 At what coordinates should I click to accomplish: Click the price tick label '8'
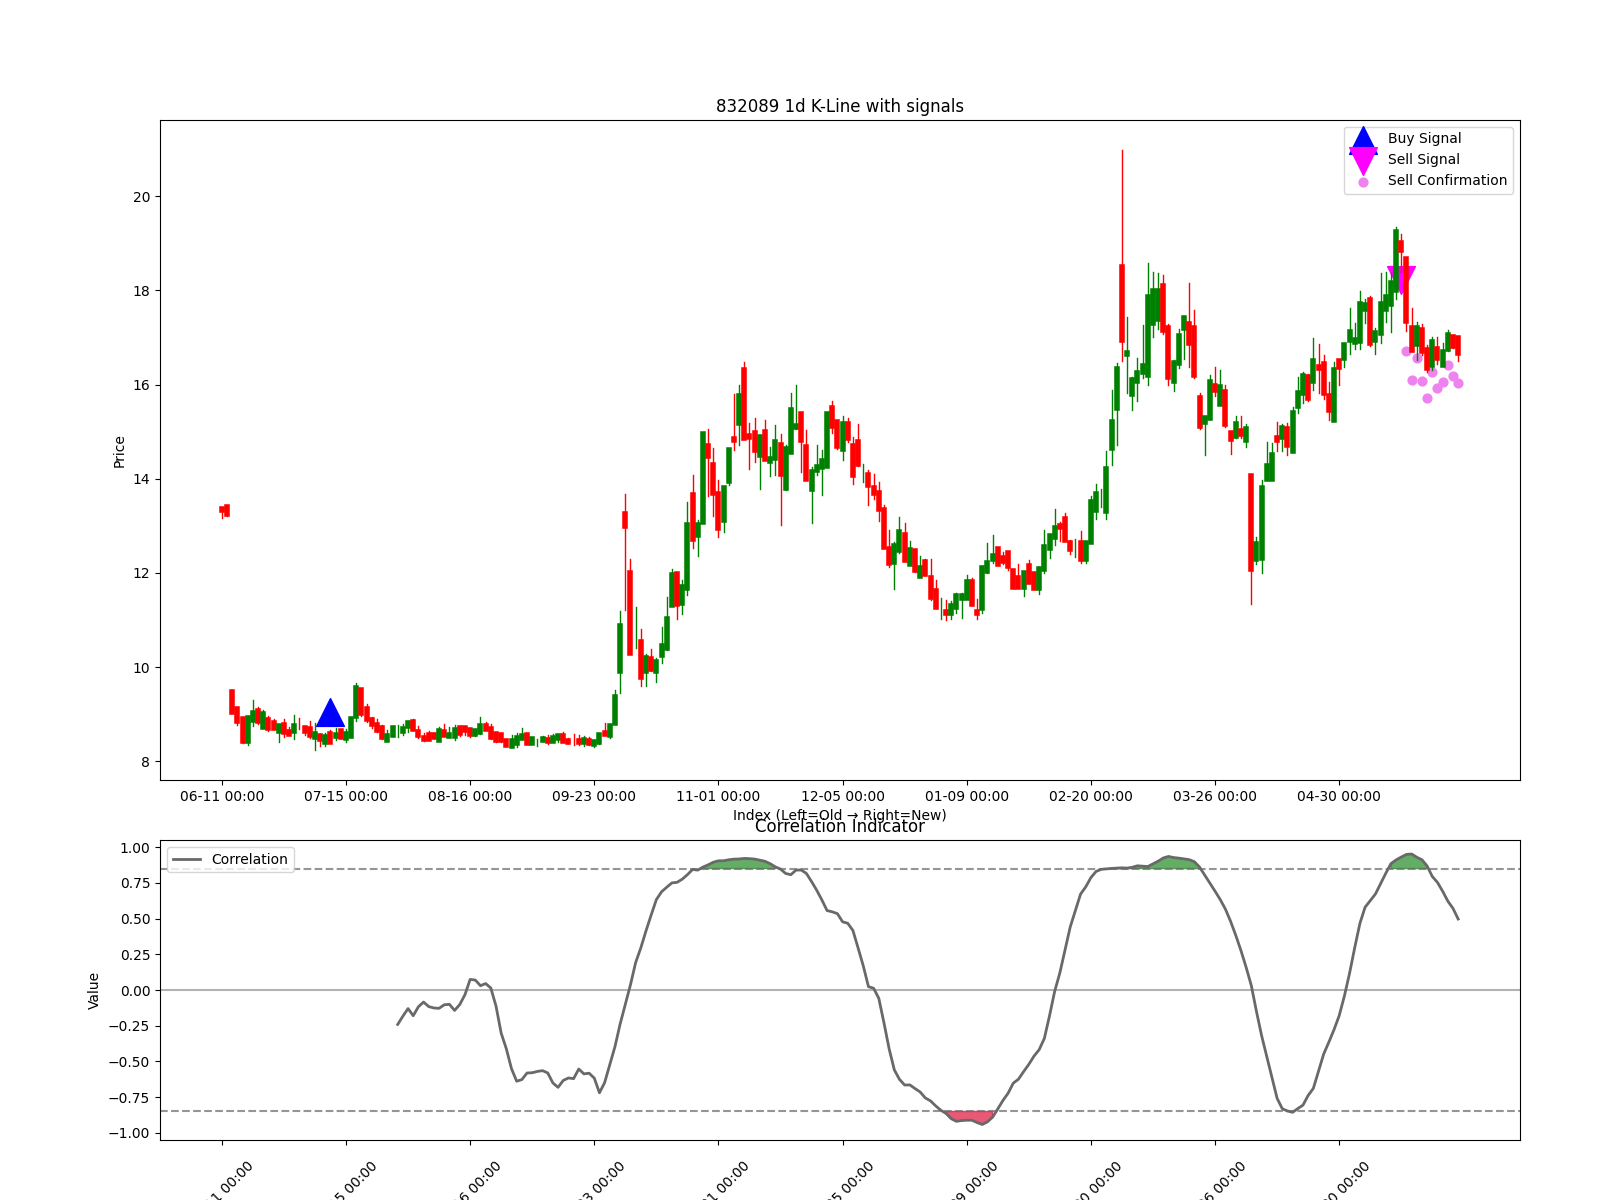145,762
